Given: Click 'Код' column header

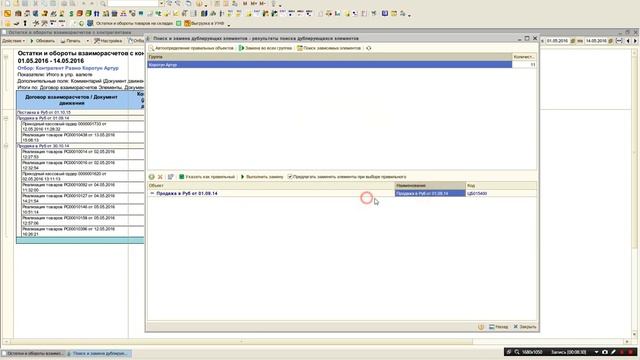Looking at the screenshot, I should tap(501, 185).
